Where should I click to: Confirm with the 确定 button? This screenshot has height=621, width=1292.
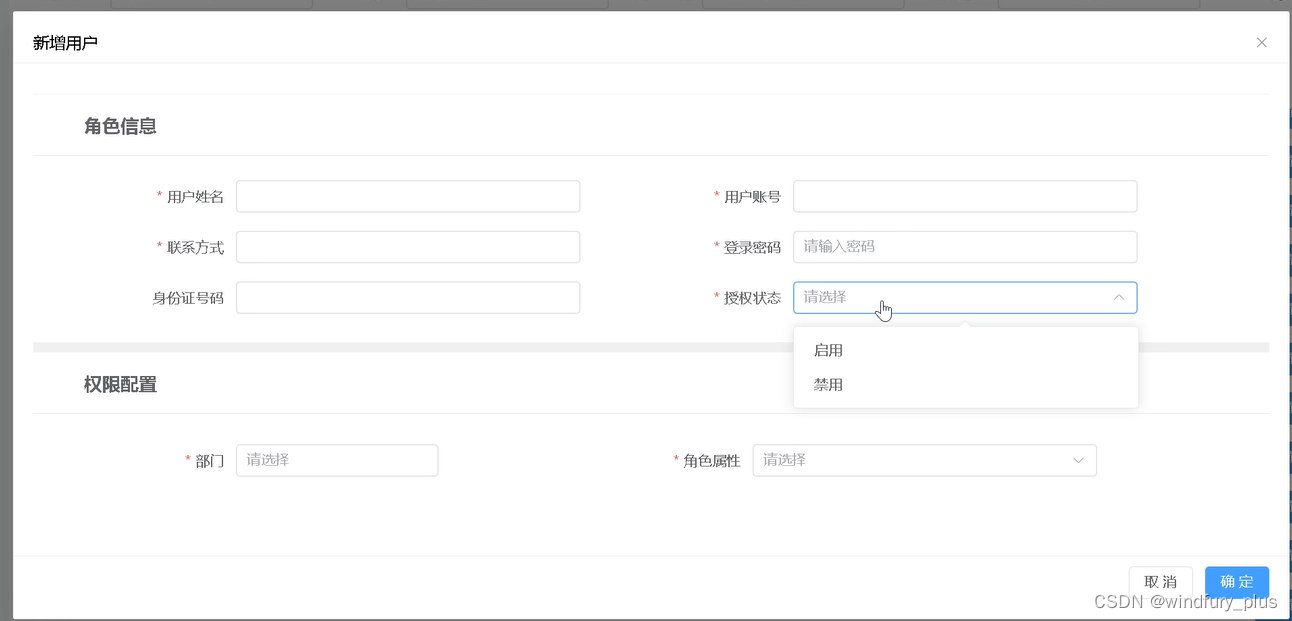click(1237, 582)
